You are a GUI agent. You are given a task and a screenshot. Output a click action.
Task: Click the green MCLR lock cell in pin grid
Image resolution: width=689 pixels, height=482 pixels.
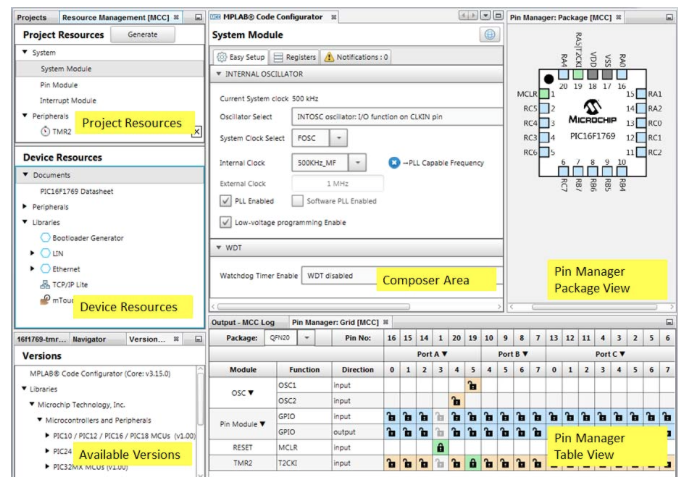441,447
